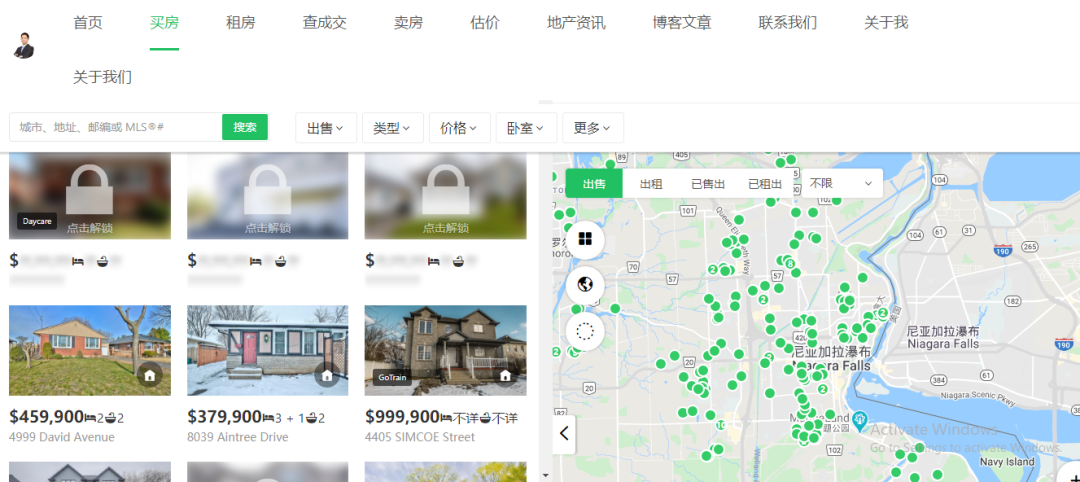Go to the 租房 rentals page
Viewport: 1080px width, 482px height.
coord(240,23)
